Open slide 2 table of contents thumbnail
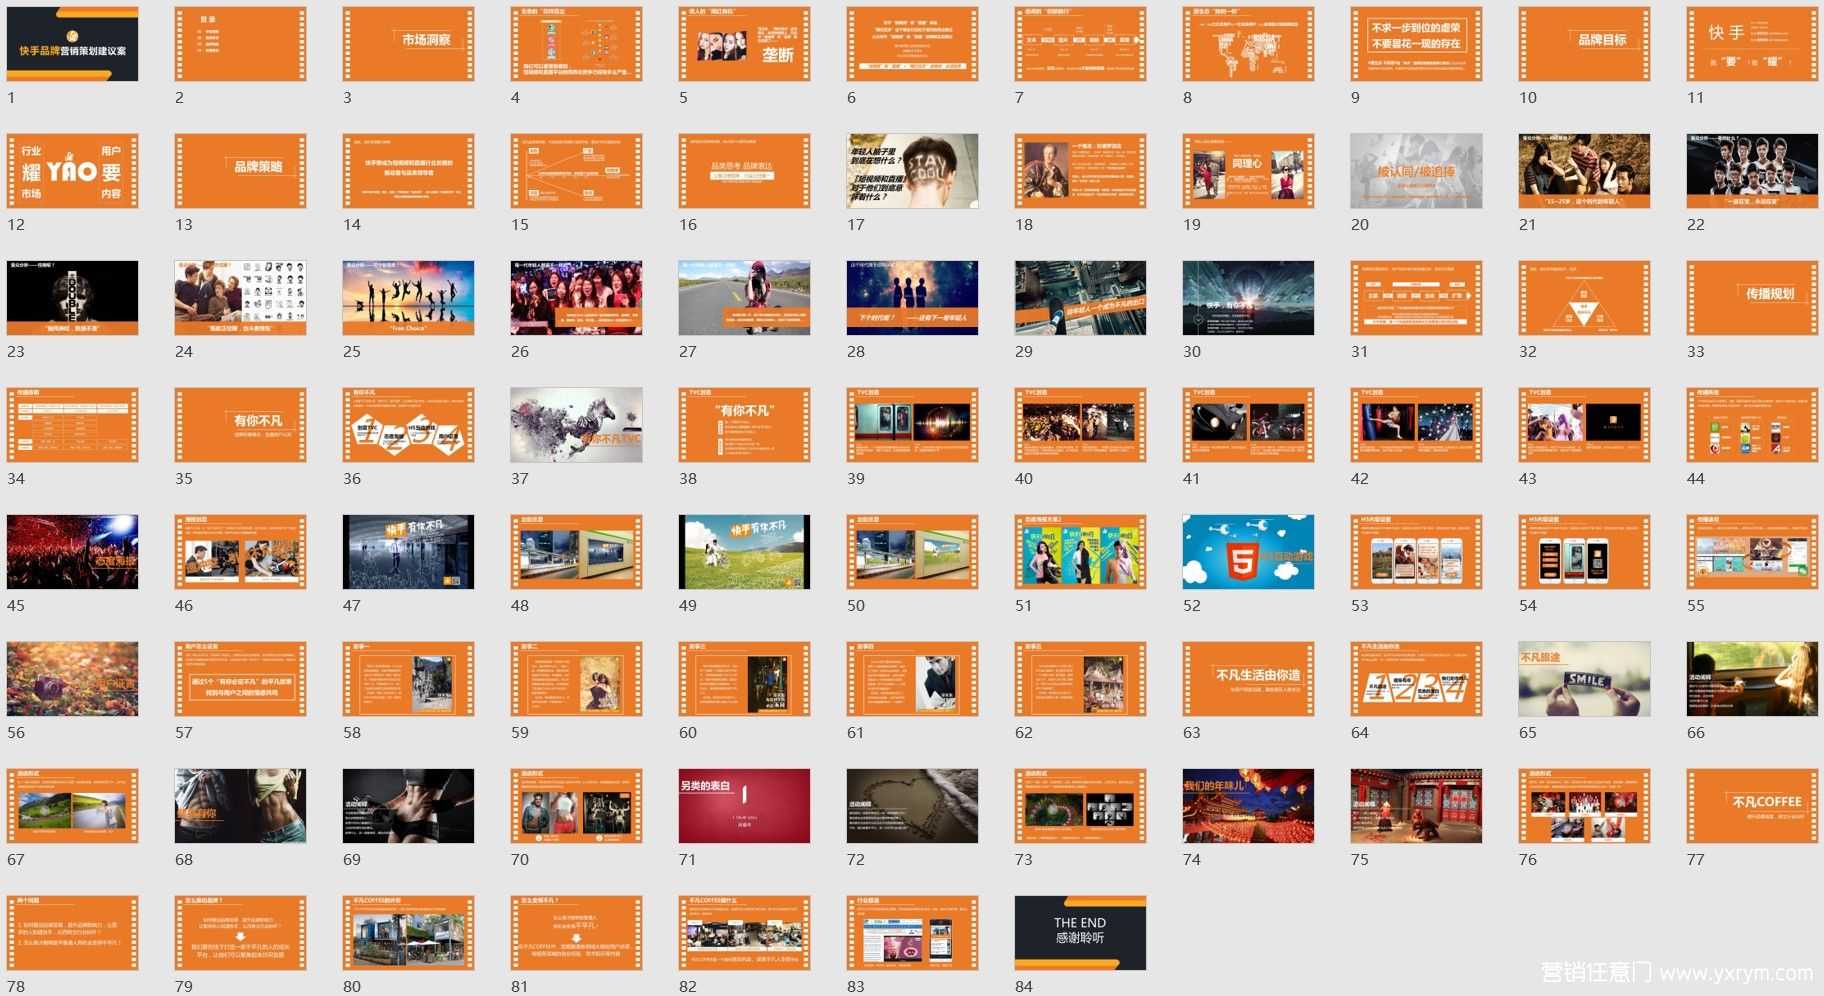Viewport: 1824px width, 996px height. 240,44
